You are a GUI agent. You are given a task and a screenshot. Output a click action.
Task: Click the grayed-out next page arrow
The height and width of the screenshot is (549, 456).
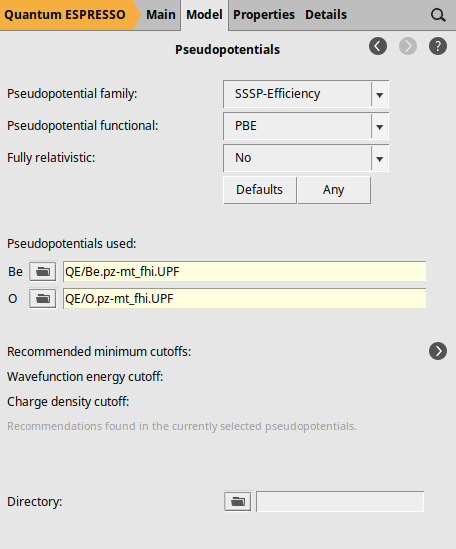tap(408, 46)
